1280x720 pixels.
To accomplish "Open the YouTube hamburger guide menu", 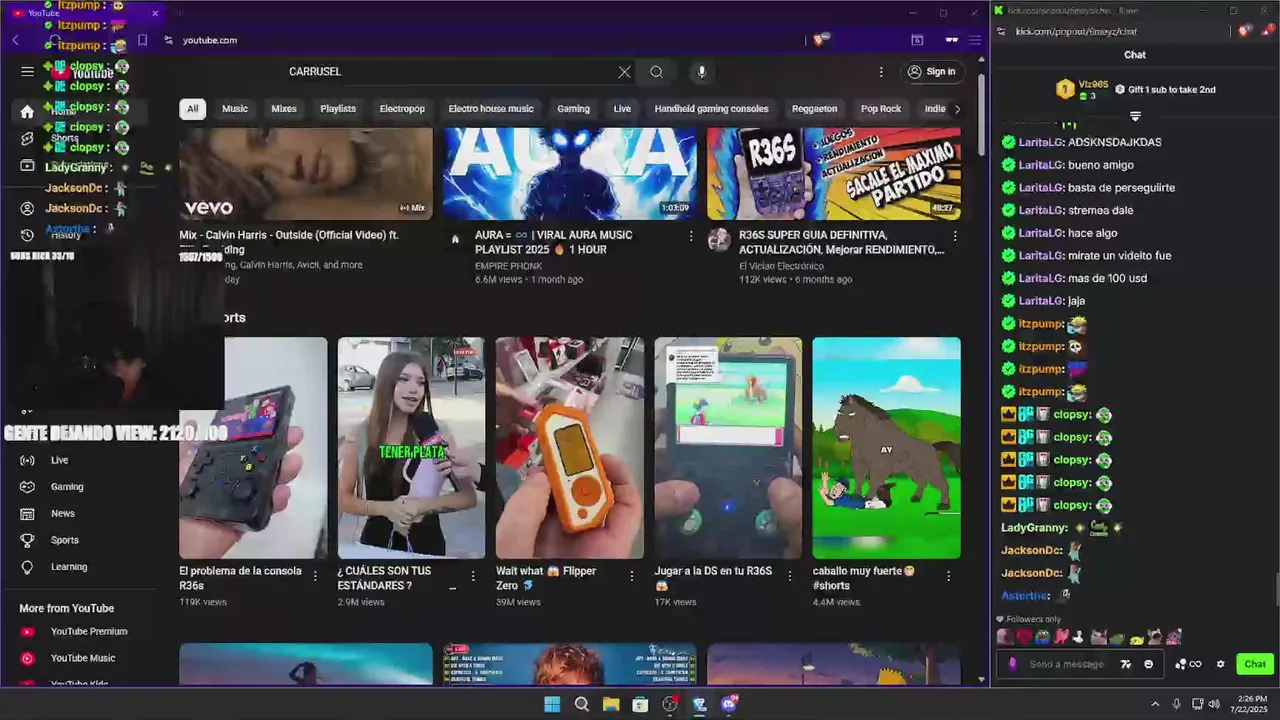I will [28, 71].
